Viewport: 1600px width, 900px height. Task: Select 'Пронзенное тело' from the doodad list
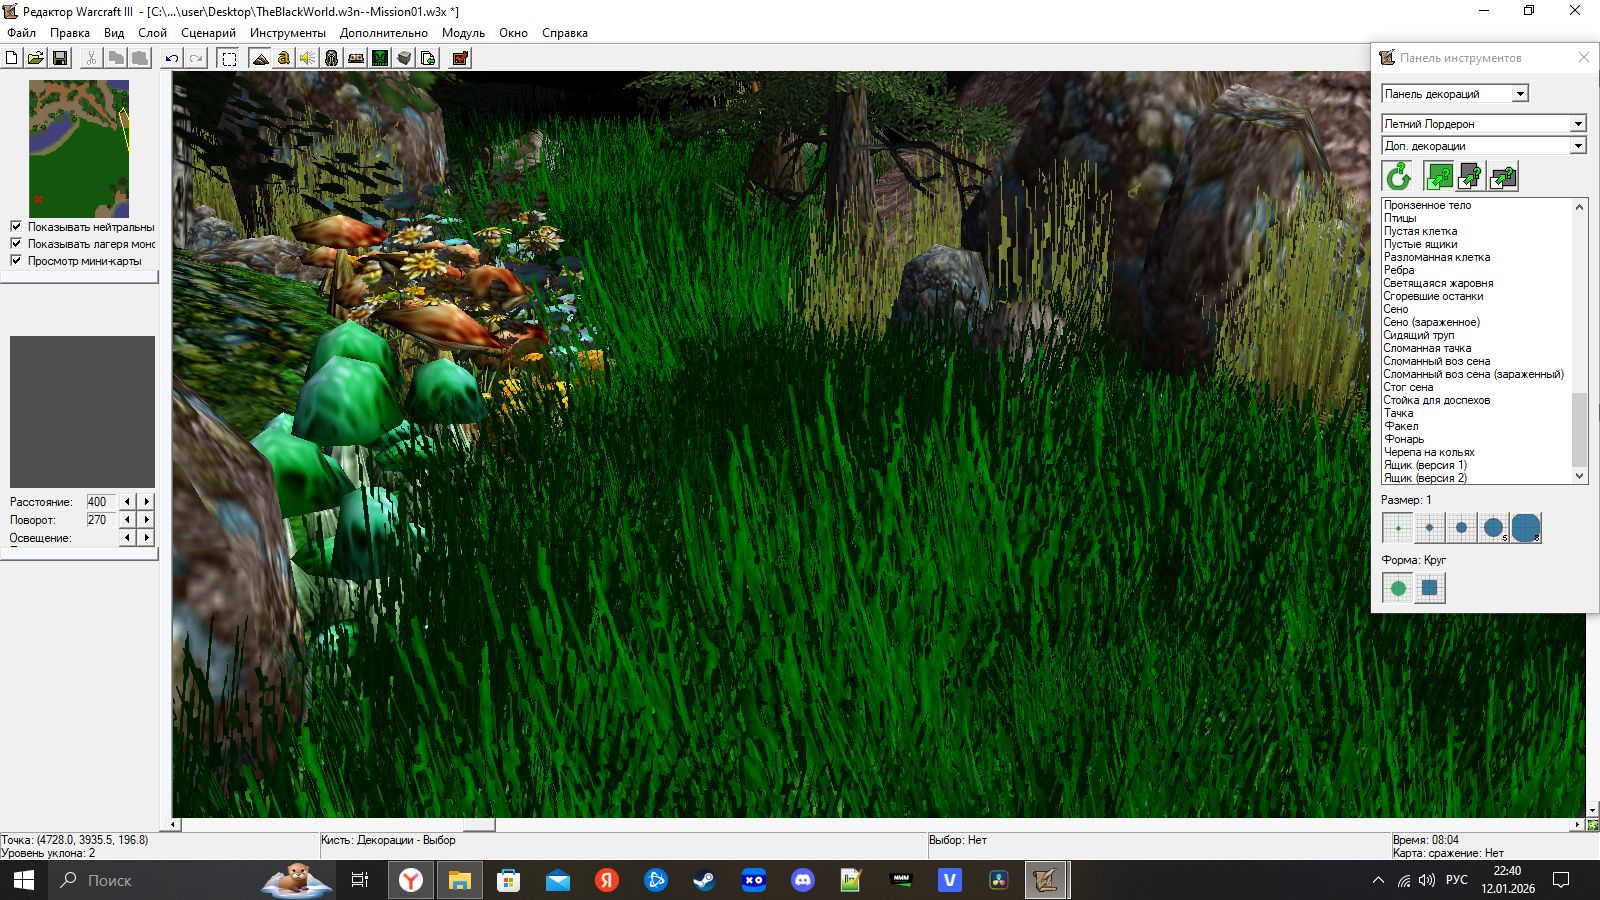[x=1427, y=205]
